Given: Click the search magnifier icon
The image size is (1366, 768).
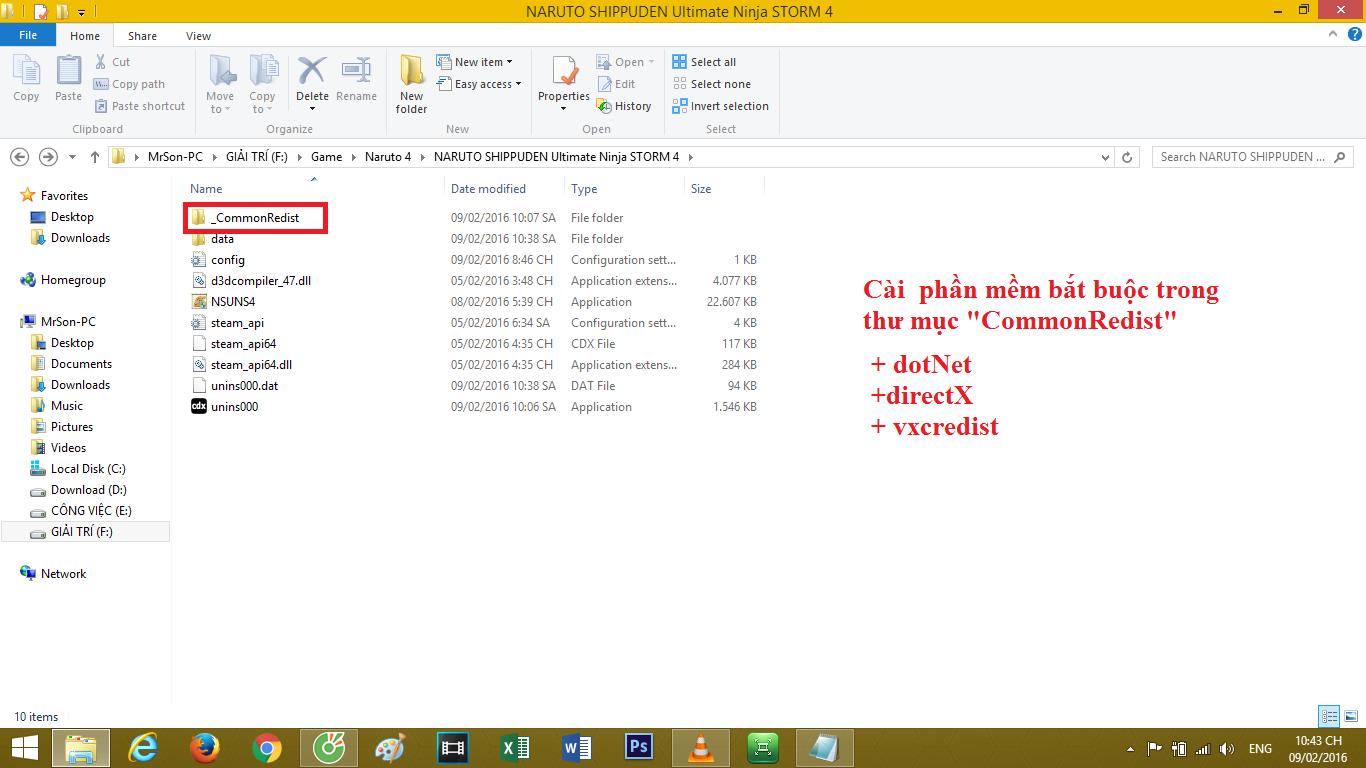Looking at the screenshot, I should [x=1340, y=157].
